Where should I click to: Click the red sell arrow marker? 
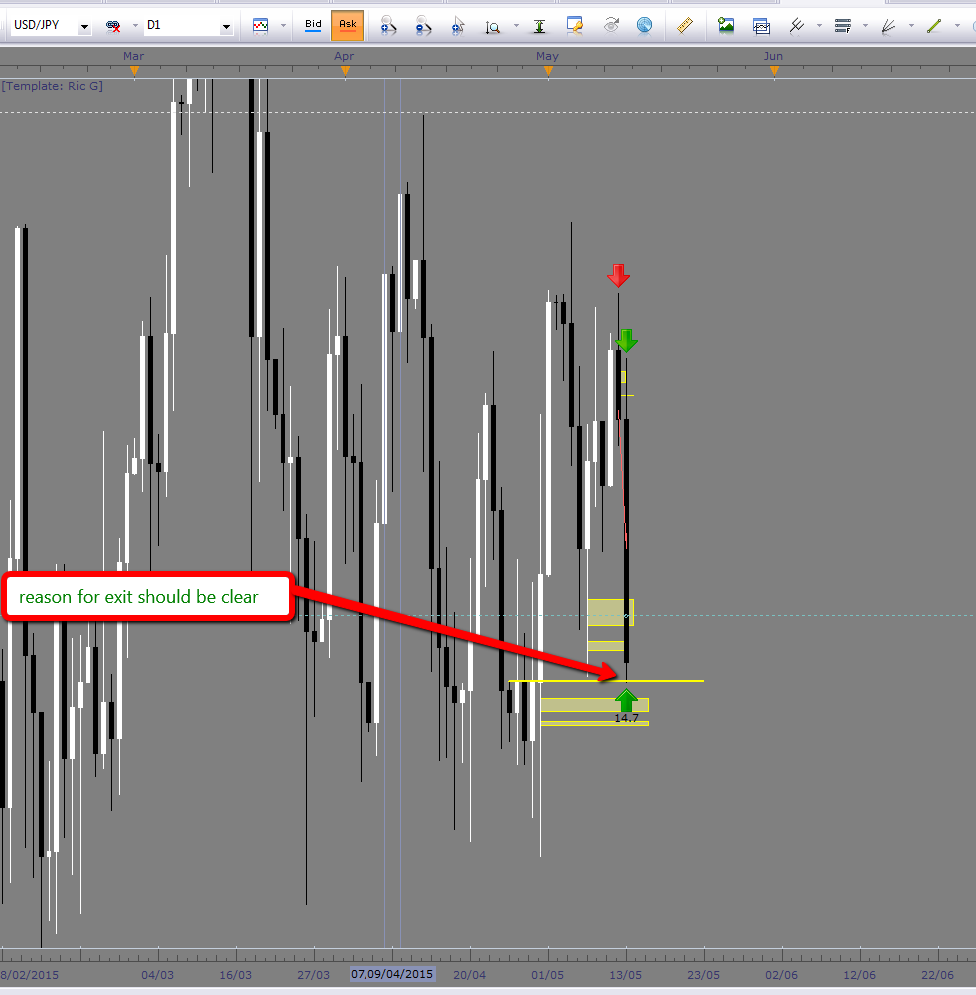tap(618, 275)
